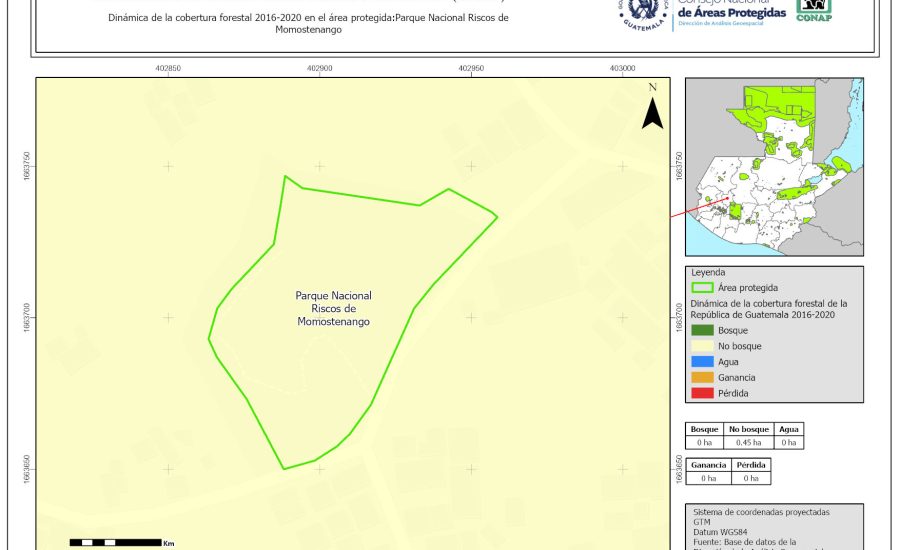Click the green Área protegida legend symbol
The height and width of the screenshot is (550, 900).
point(703,287)
